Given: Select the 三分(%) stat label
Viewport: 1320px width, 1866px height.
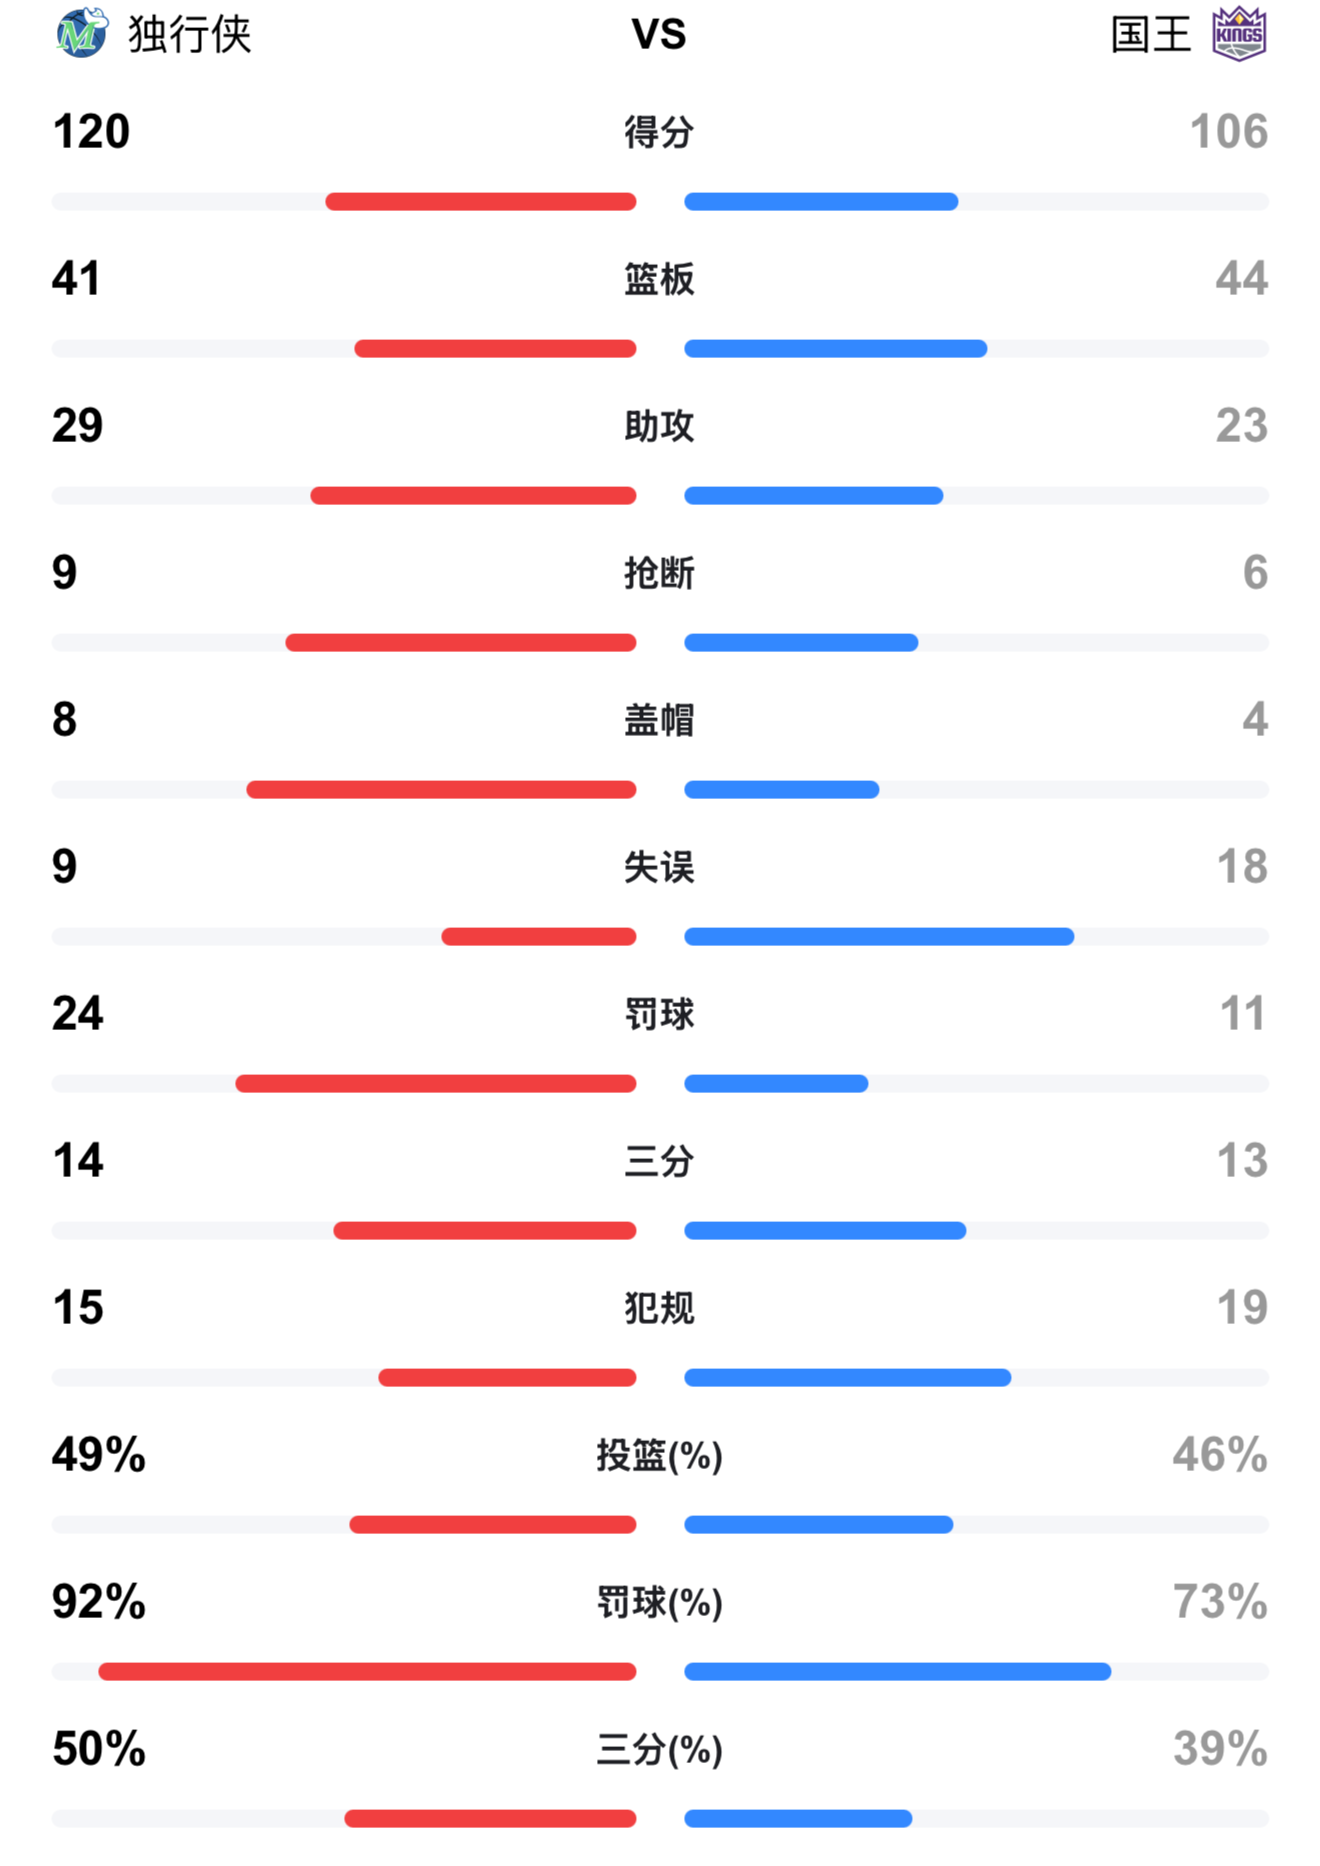Looking at the screenshot, I should coord(659,1750).
